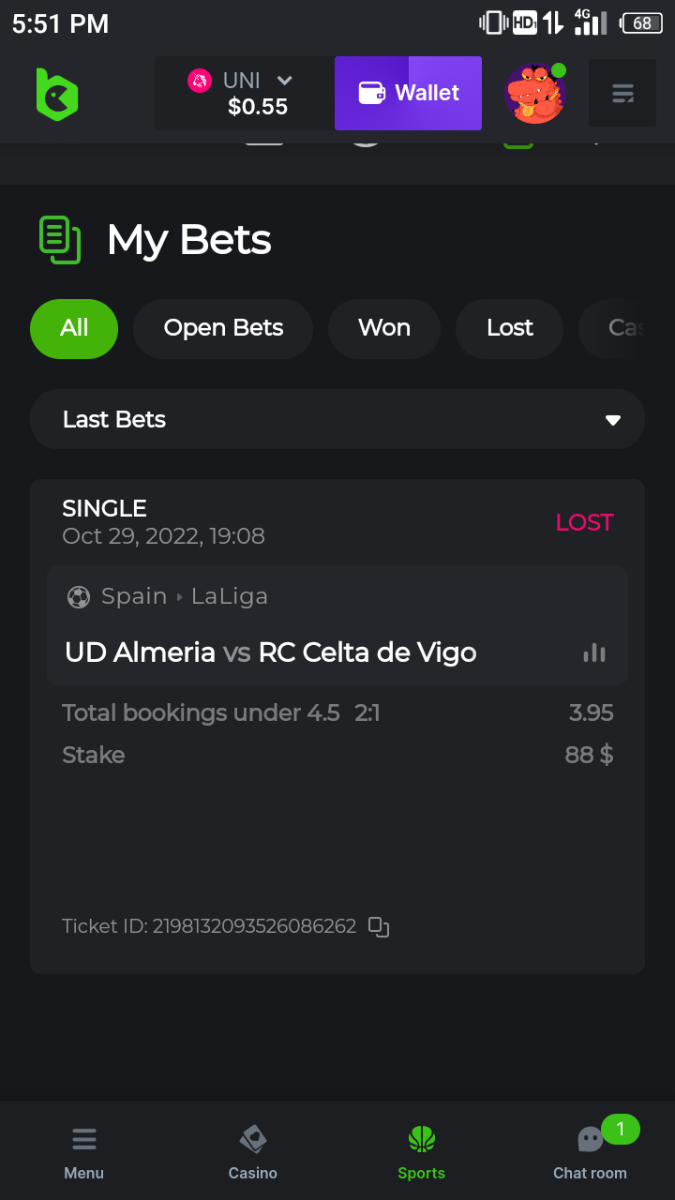This screenshot has width=675, height=1200.
Task: Open the top-right hamburger menu icon
Action: (x=622, y=94)
